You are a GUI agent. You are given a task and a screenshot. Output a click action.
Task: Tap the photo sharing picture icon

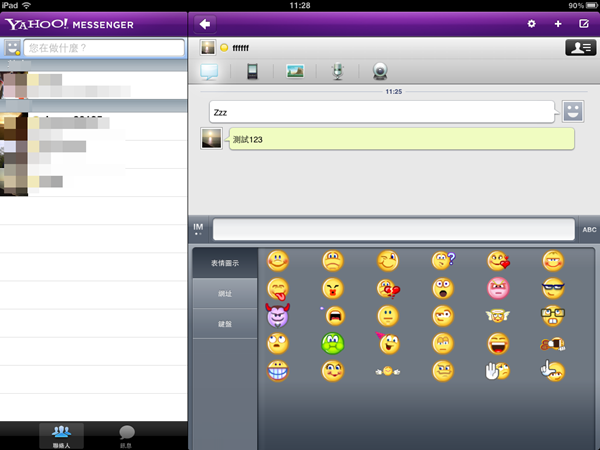(x=295, y=71)
